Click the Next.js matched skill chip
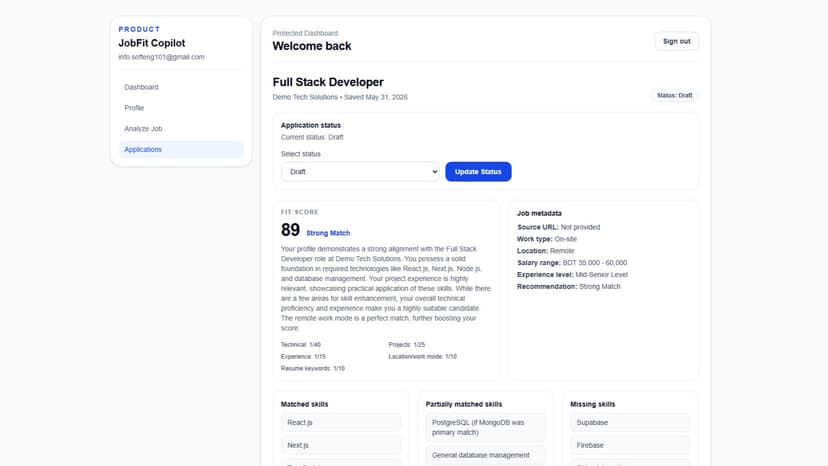 click(341, 445)
